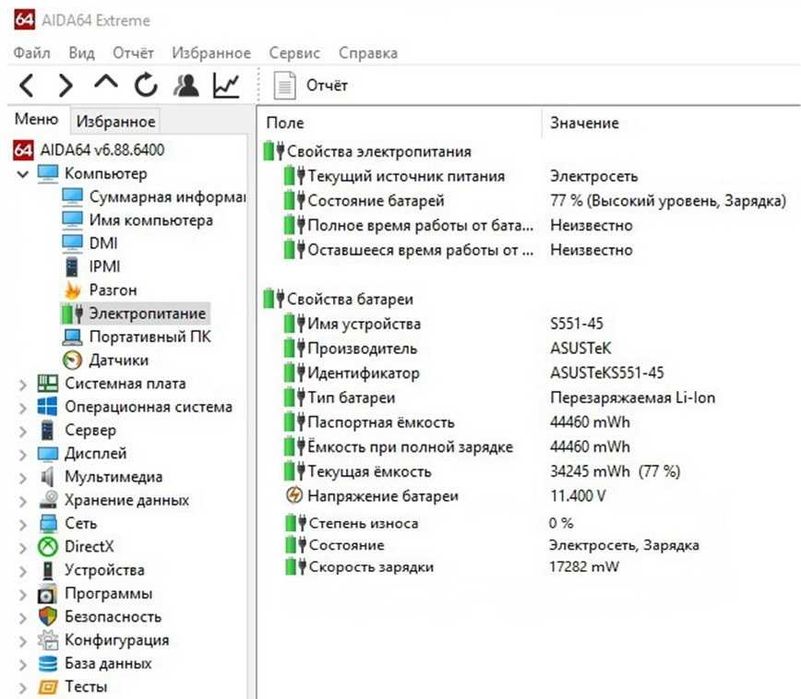The width and height of the screenshot is (801, 699).
Task: Click the DirectX Xbox icon
Action: 48,547
